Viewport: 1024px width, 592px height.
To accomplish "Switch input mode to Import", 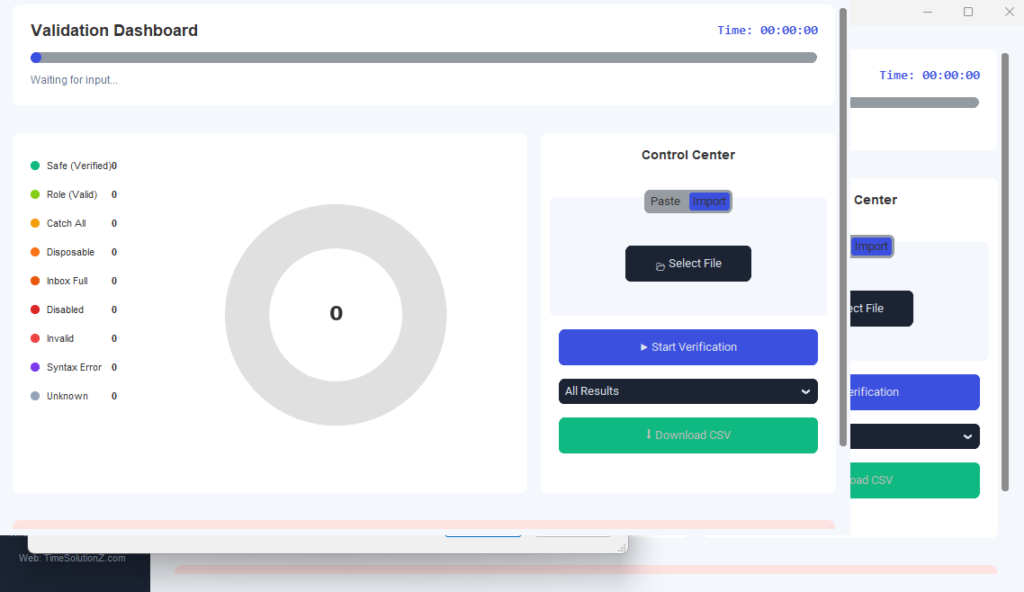I will tap(710, 202).
